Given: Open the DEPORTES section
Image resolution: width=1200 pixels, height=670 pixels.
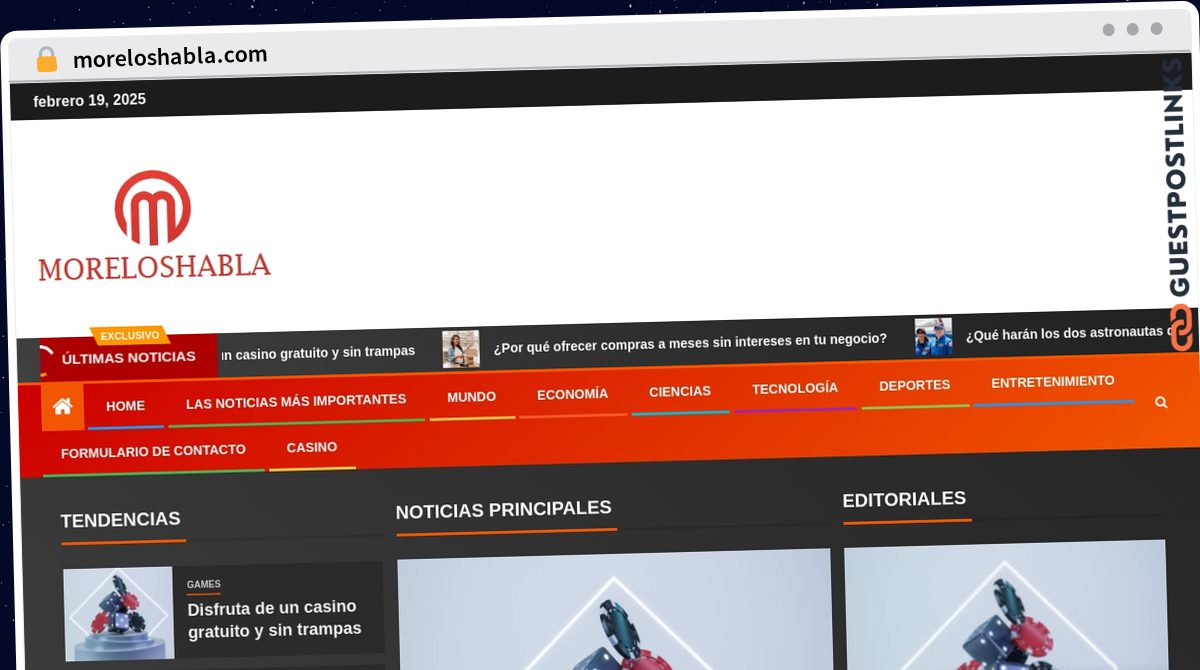Looking at the screenshot, I should (915, 385).
